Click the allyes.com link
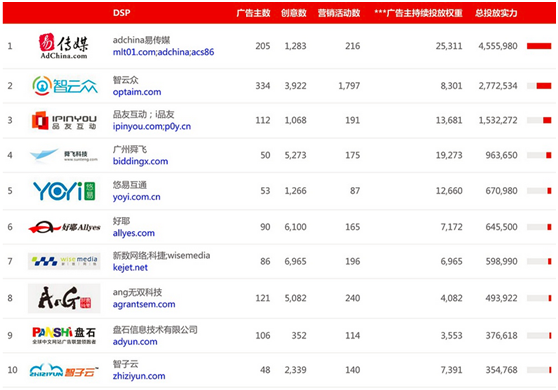 pyautogui.click(x=134, y=233)
